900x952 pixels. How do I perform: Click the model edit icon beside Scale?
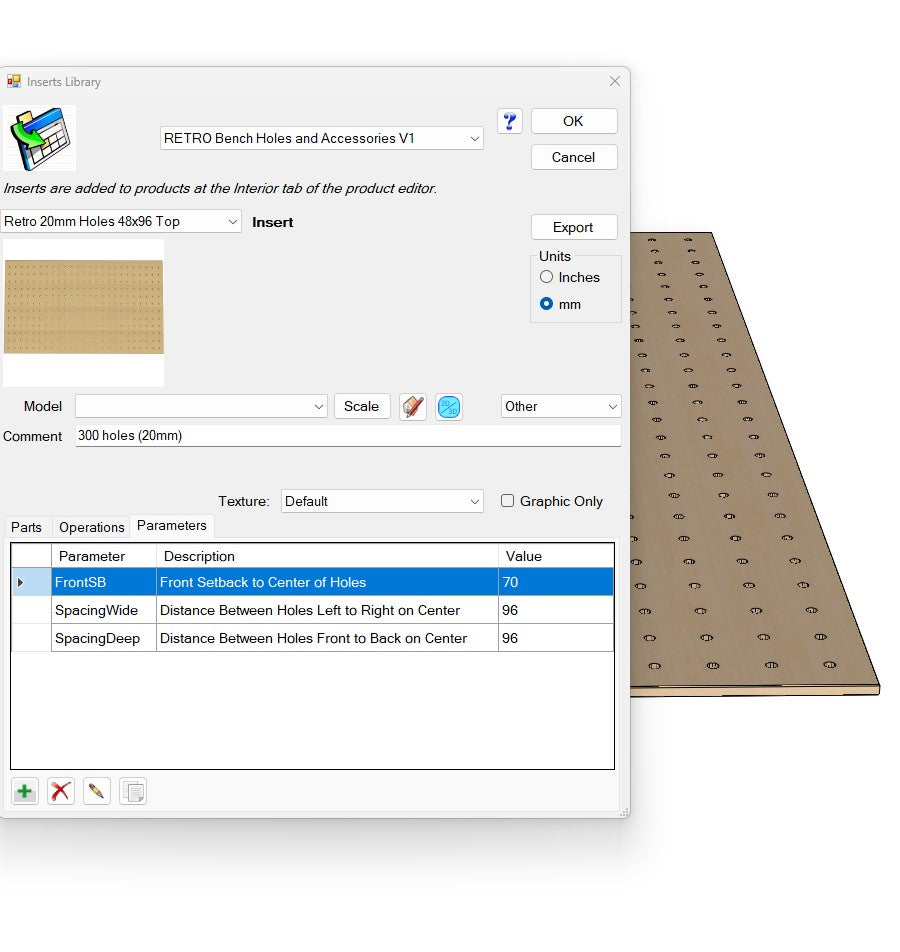pyautogui.click(x=413, y=407)
